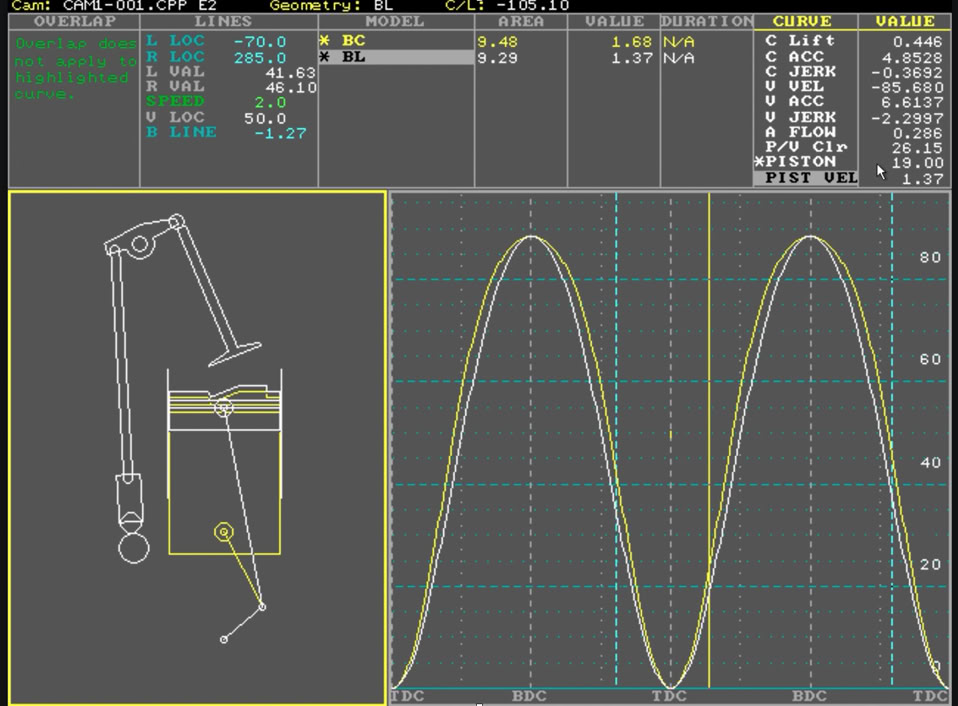Image resolution: width=958 pixels, height=706 pixels.
Task: Click the R LOC value 285.0
Action: coord(259,58)
